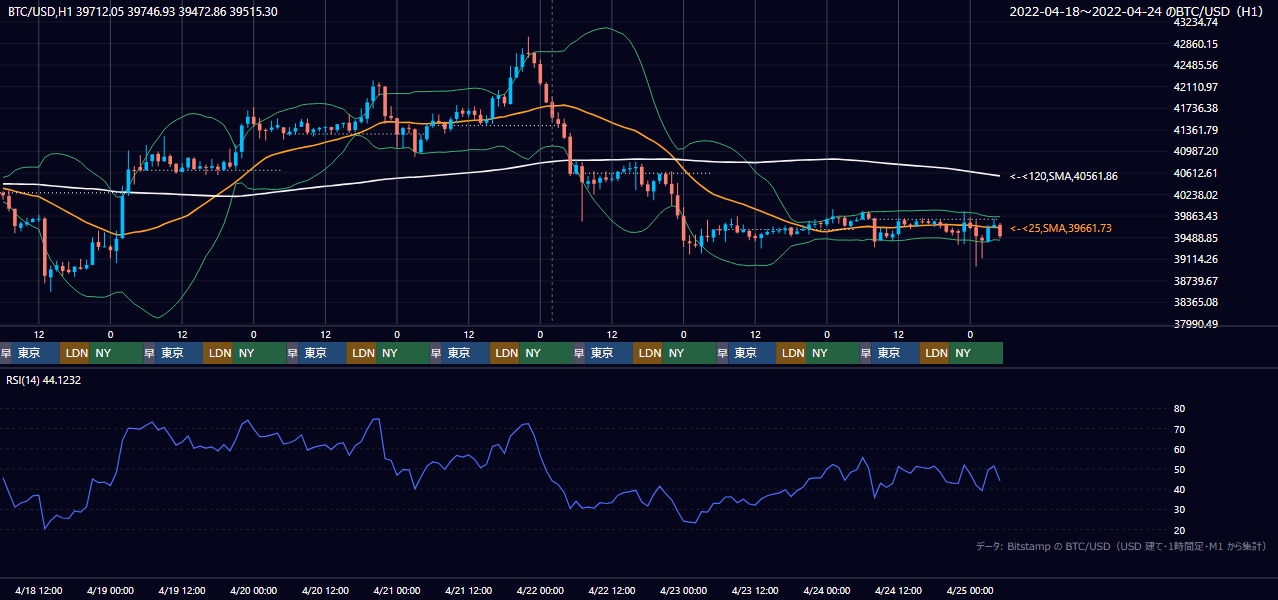Click the 4/21 12:00 date label
This screenshot has width=1278, height=600.
pos(469,590)
